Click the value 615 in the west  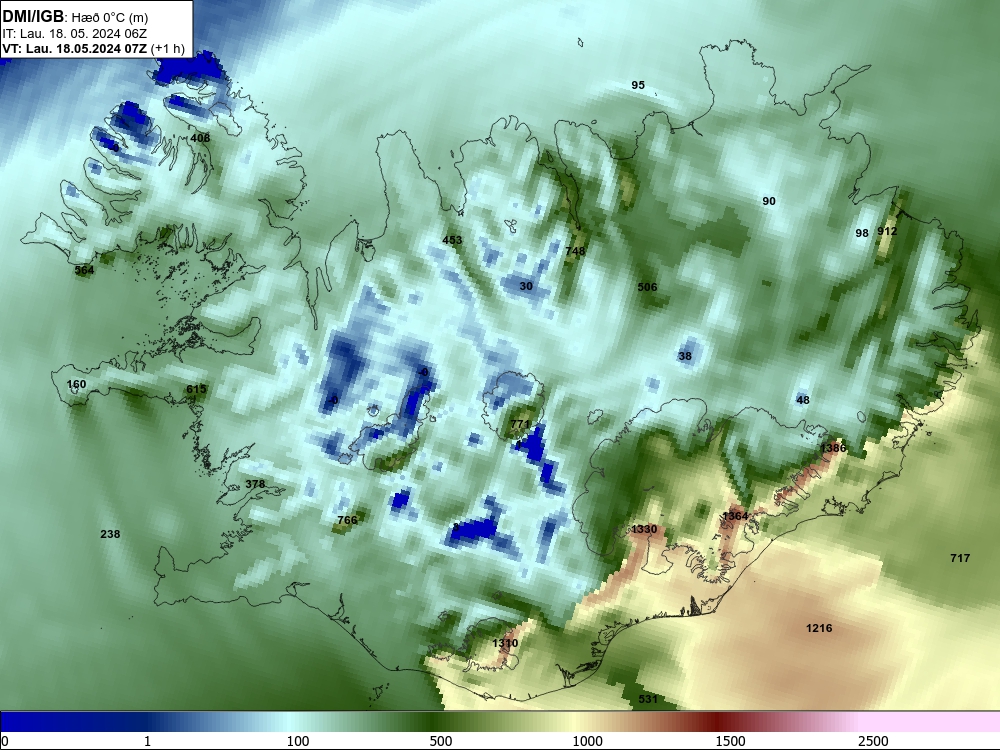coord(196,389)
